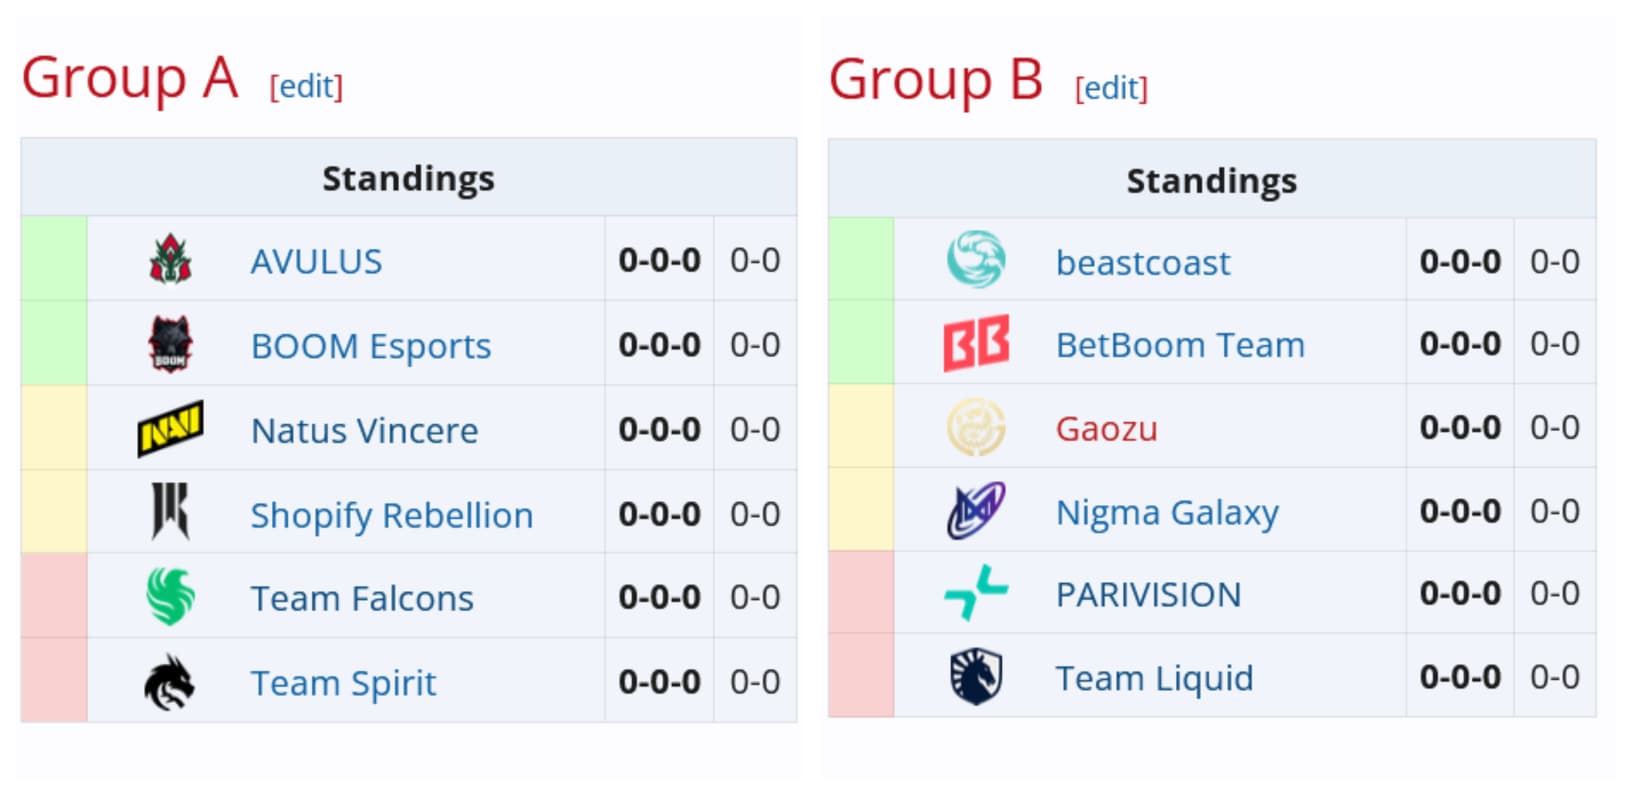Click the Team Spirit dragon logo
This screenshot has width=1632, height=796.
coord(170,681)
